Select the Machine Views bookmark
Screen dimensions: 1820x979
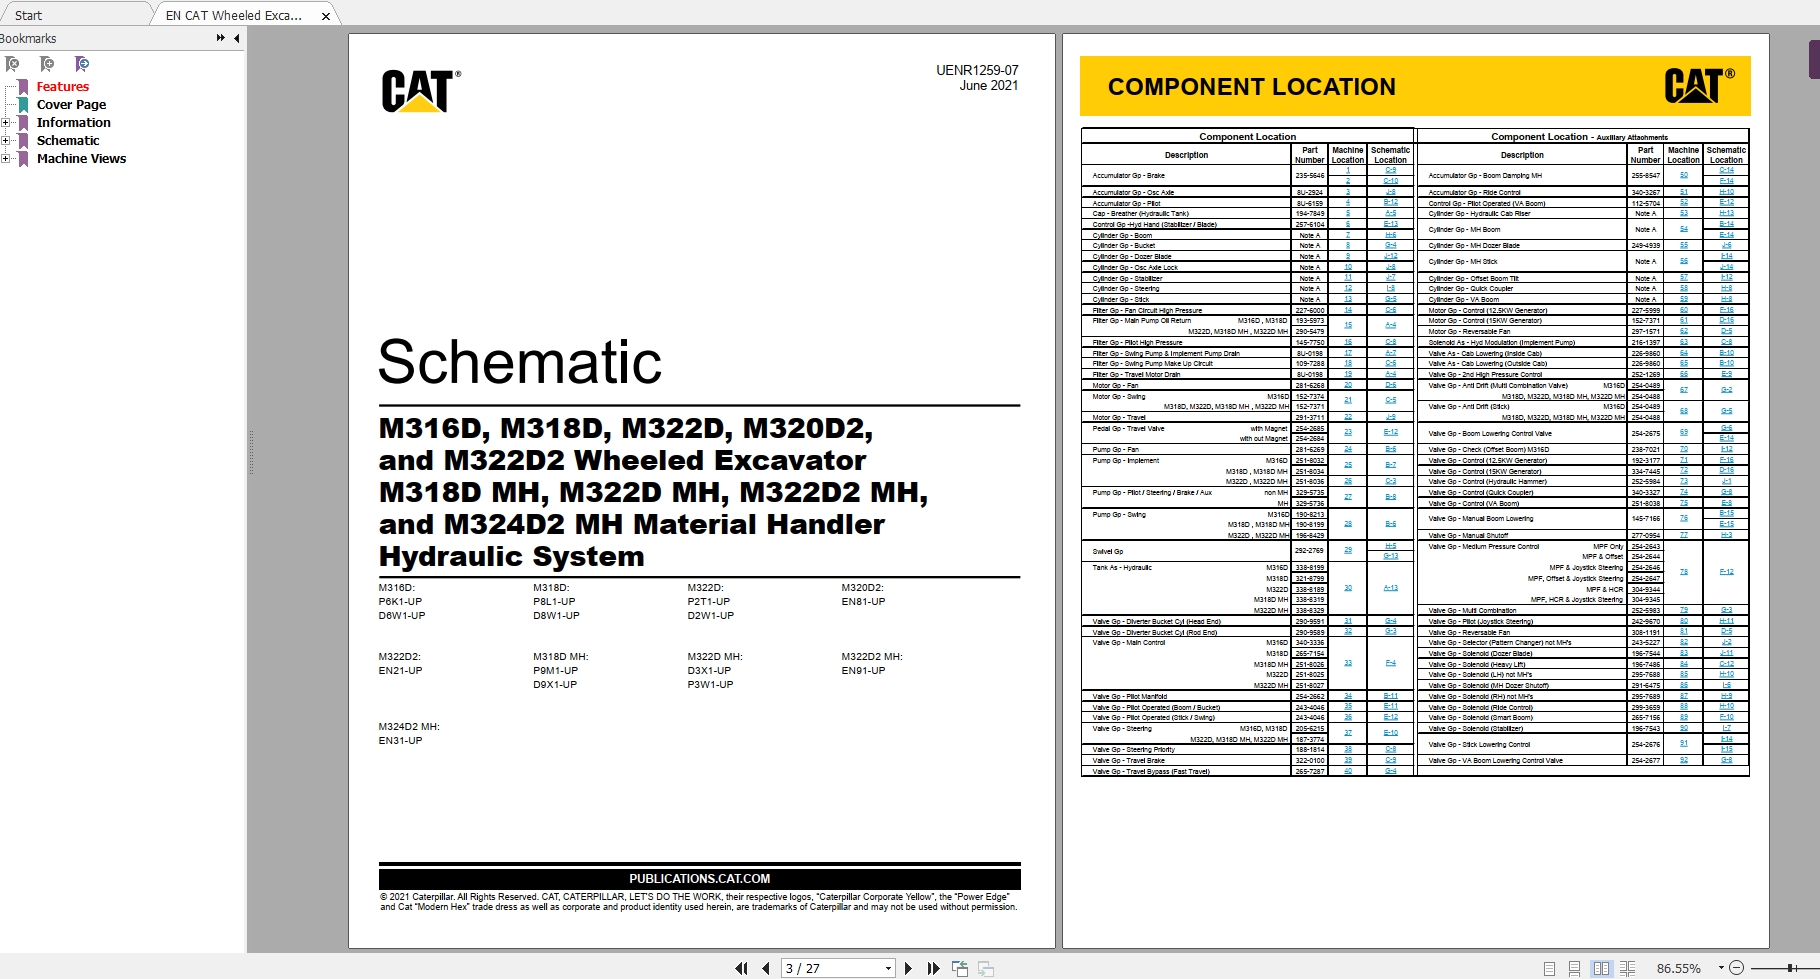pos(81,159)
